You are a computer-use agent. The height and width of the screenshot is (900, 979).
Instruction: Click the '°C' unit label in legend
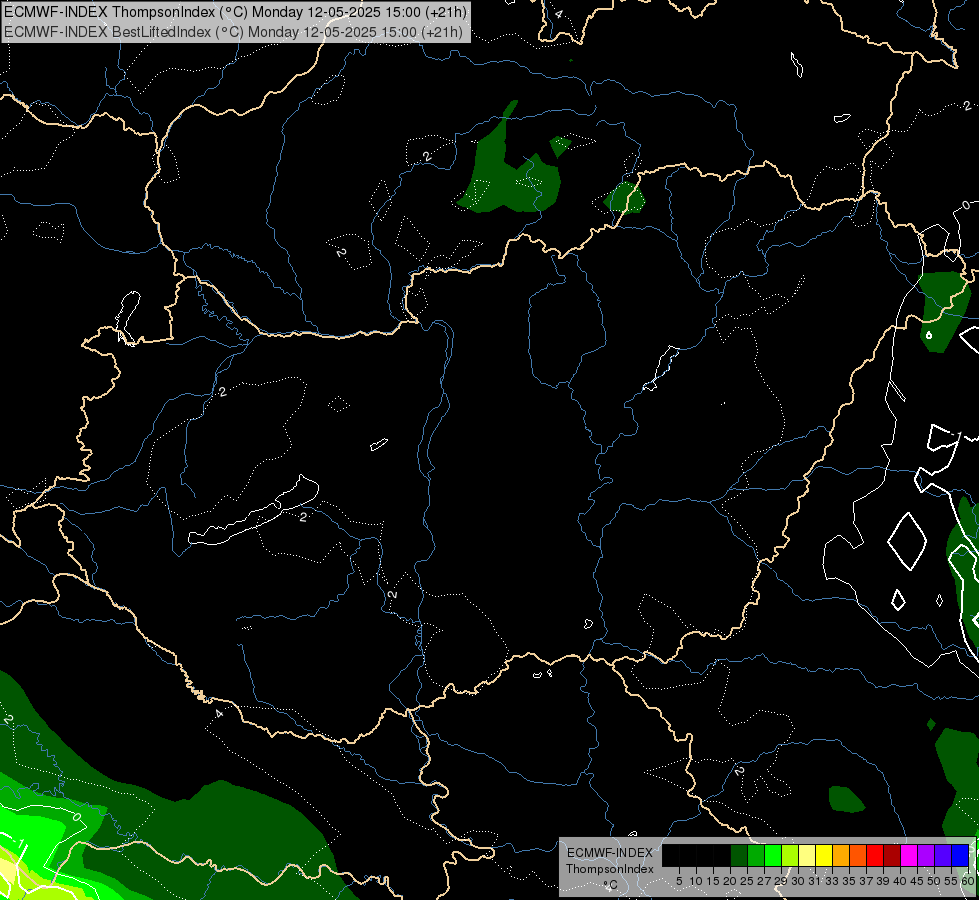(611, 884)
